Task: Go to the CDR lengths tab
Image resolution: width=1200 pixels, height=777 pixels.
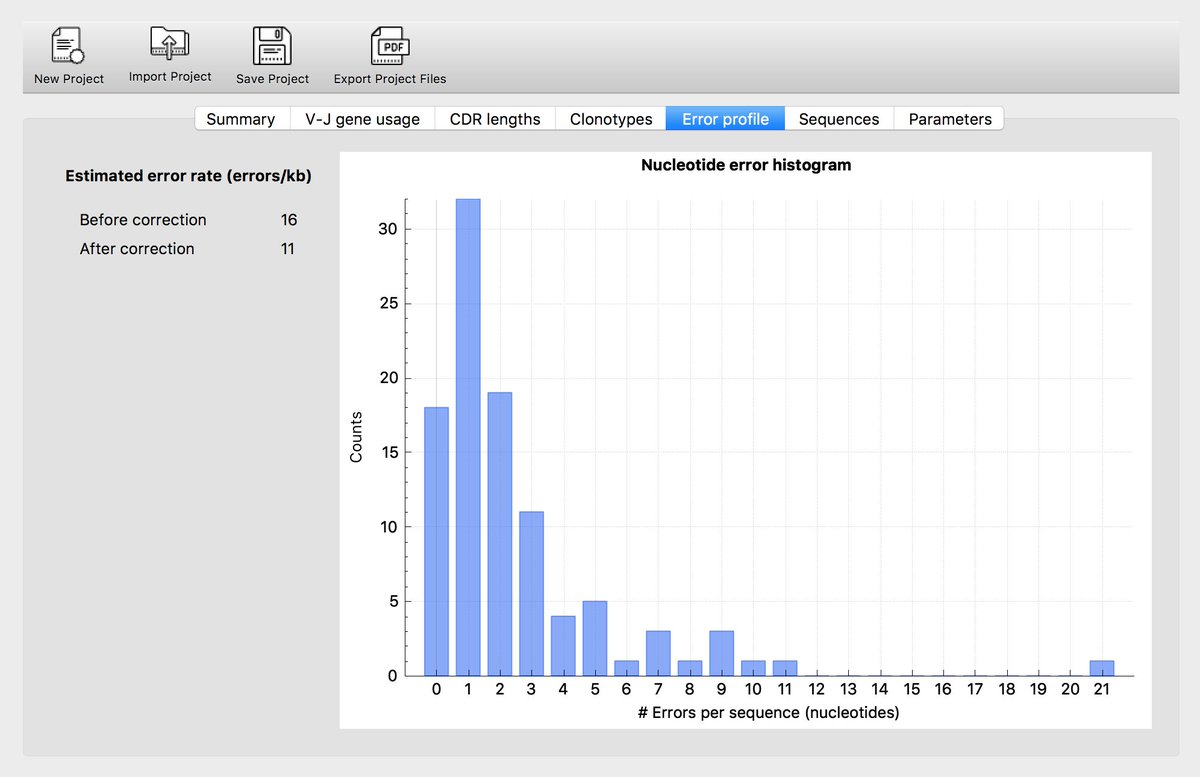Action: click(495, 119)
